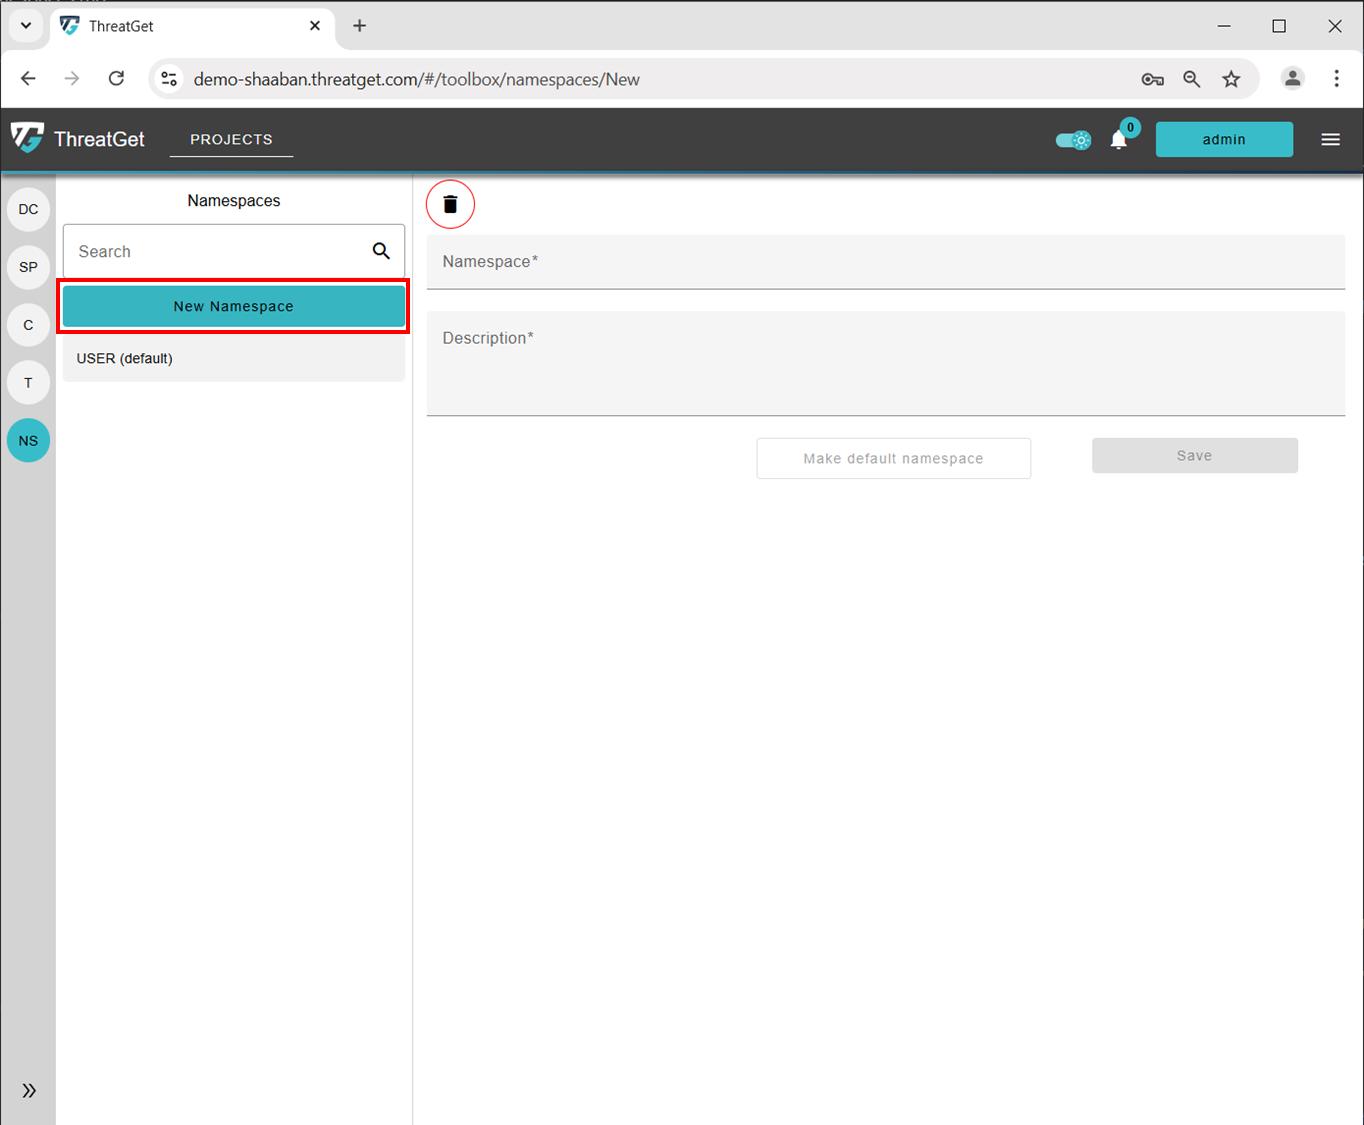Open the NS Namespaces sidebar icon
1364x1125 pixels.
click(x=27, y=440)
